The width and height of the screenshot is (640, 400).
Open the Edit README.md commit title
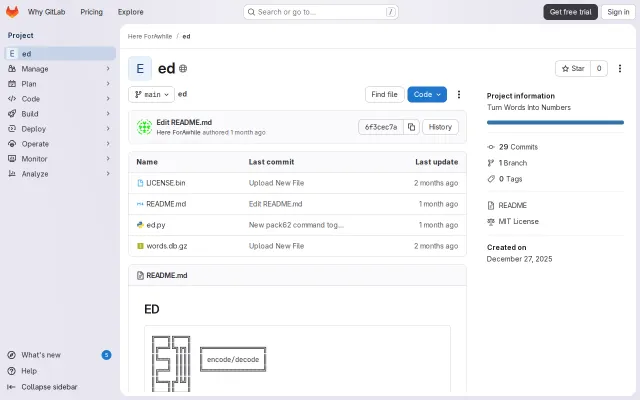184,122
